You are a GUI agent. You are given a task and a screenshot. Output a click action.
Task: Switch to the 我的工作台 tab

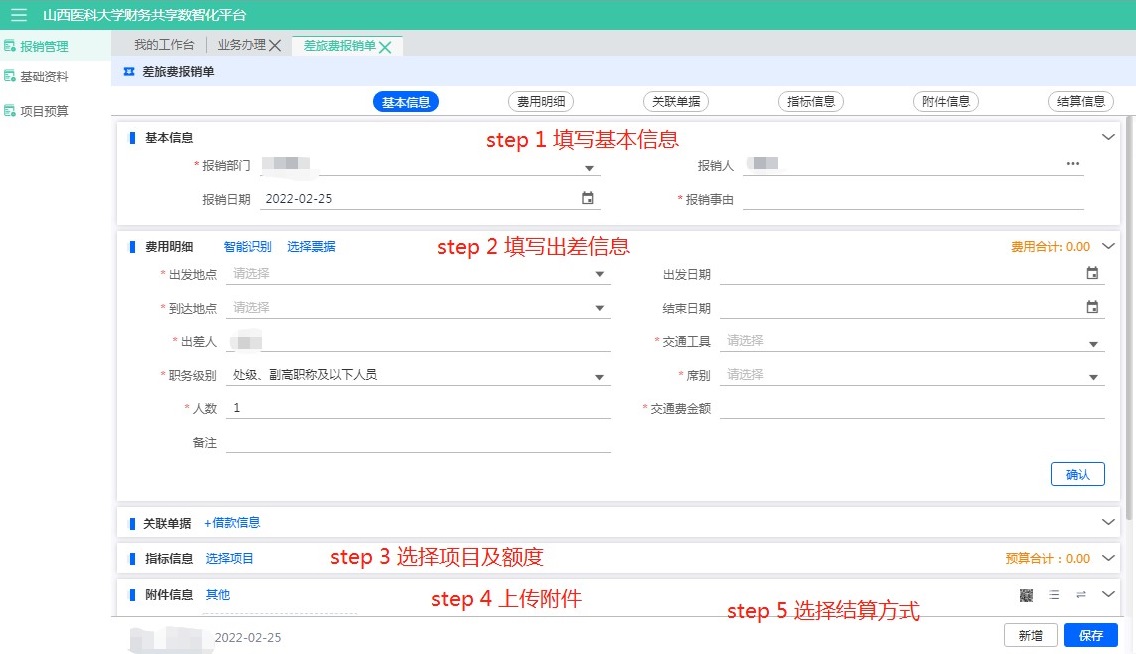(x=164, y=45)
